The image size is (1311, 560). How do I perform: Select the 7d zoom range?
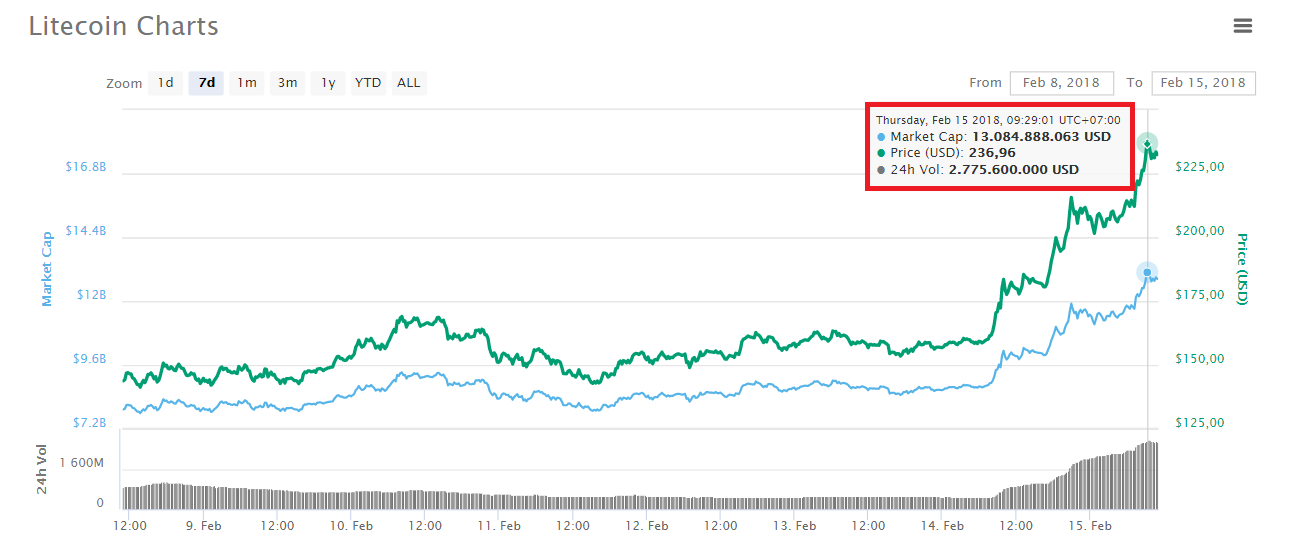[206, 83]
